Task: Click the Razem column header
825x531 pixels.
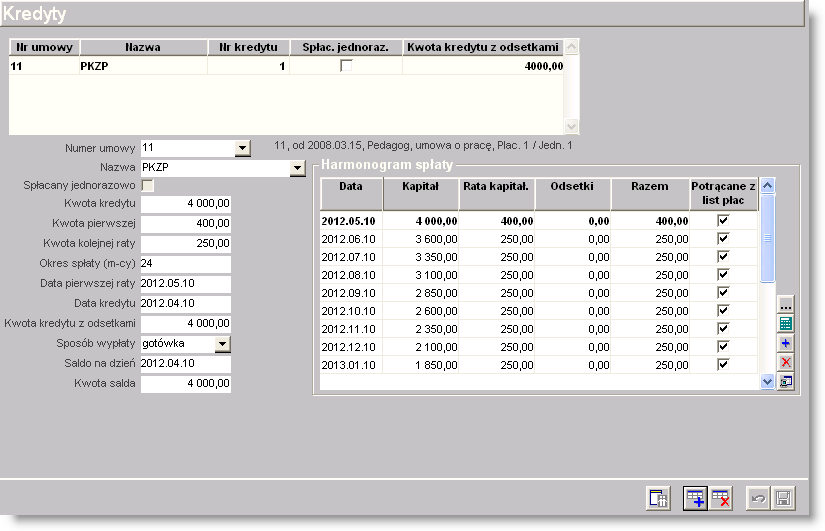Action: point(650,194)
